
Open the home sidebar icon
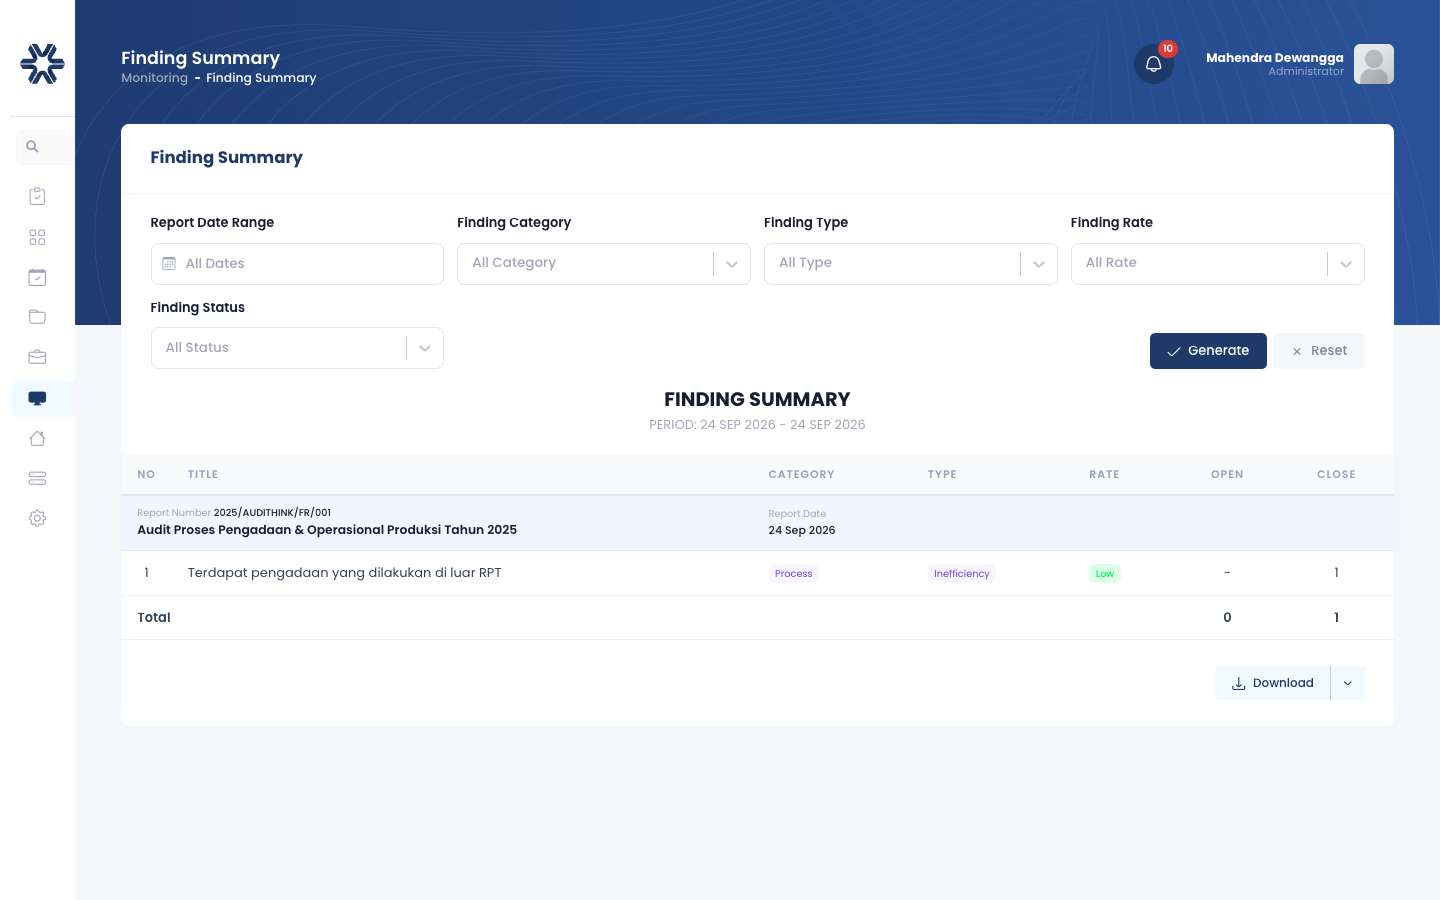point(37,438)
